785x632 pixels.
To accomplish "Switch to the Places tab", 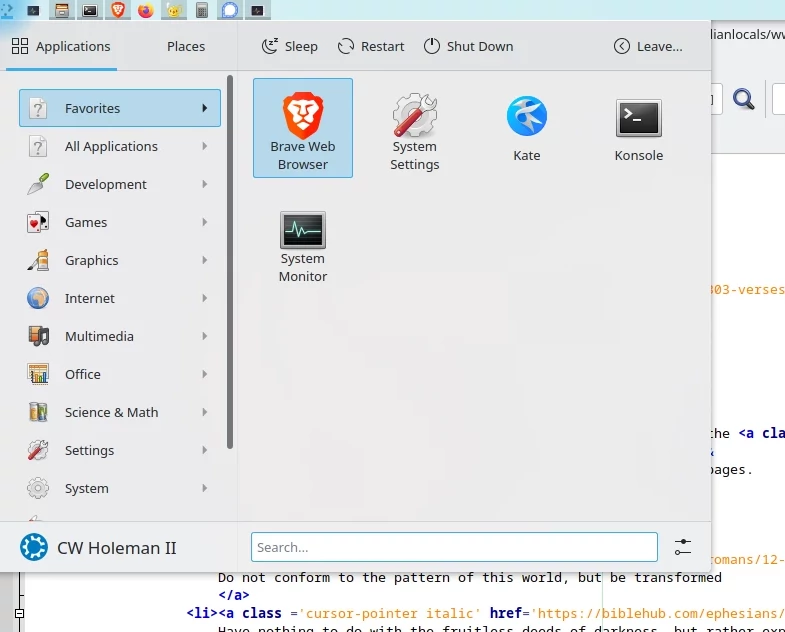I will coord(185,46).
